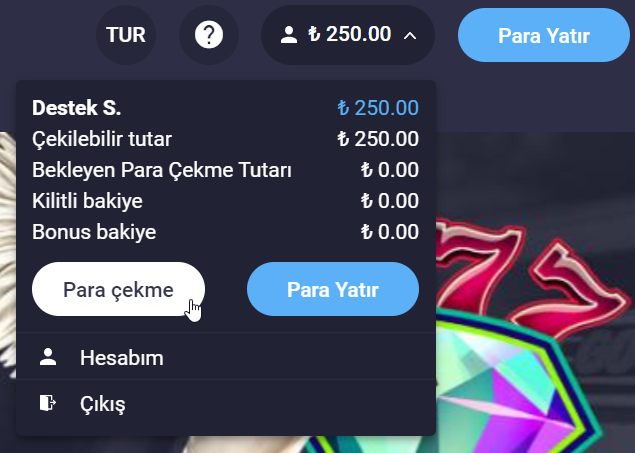
Task: Click the user profile icon in header
Action: coord(289,35)
